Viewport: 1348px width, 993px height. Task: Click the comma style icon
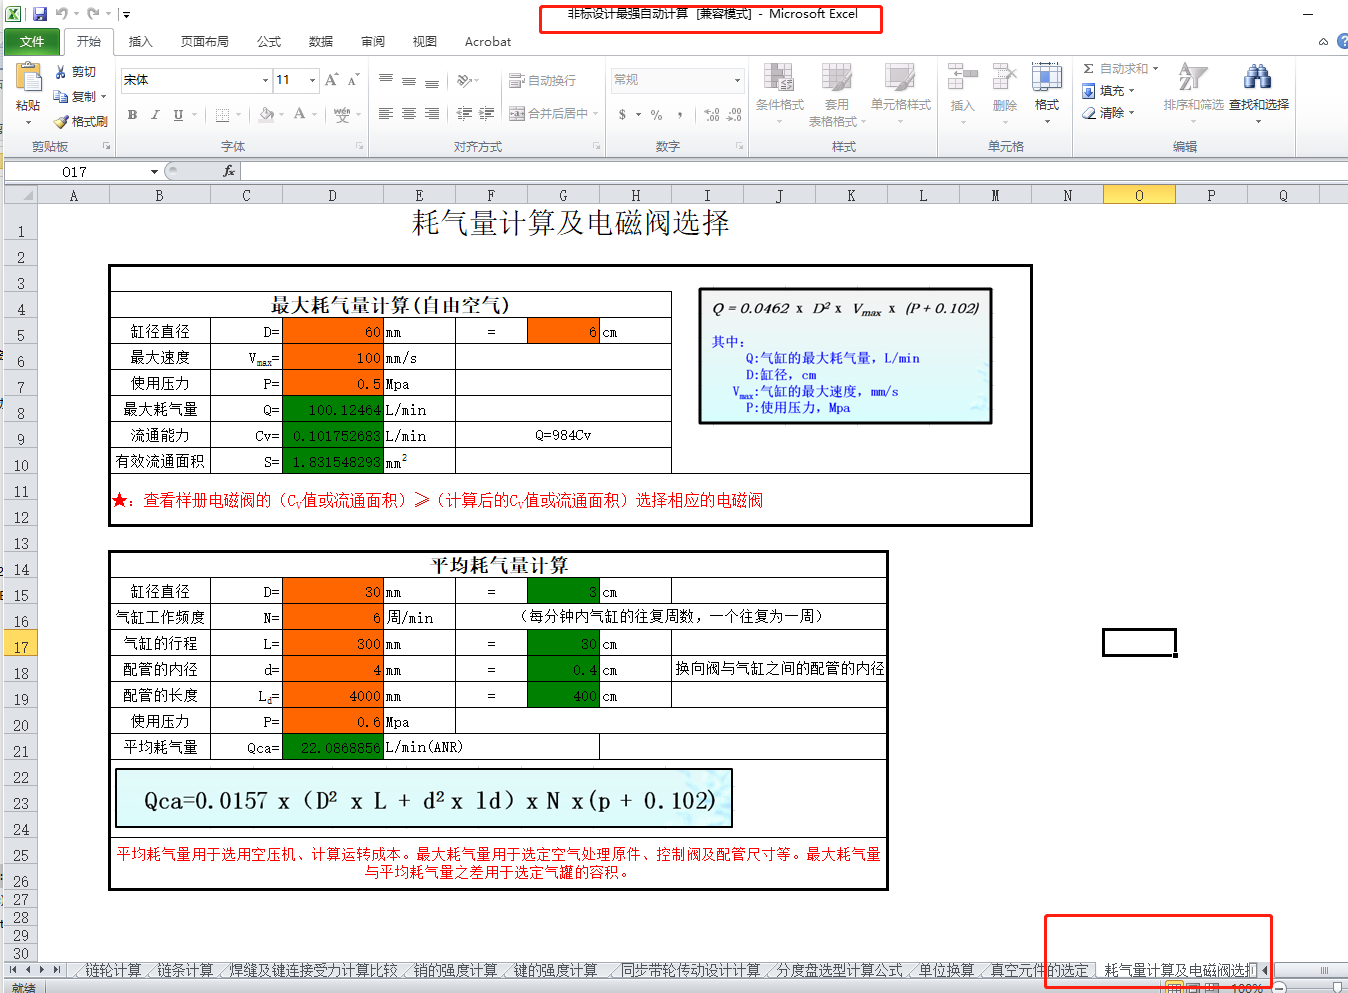click(680, 115)
